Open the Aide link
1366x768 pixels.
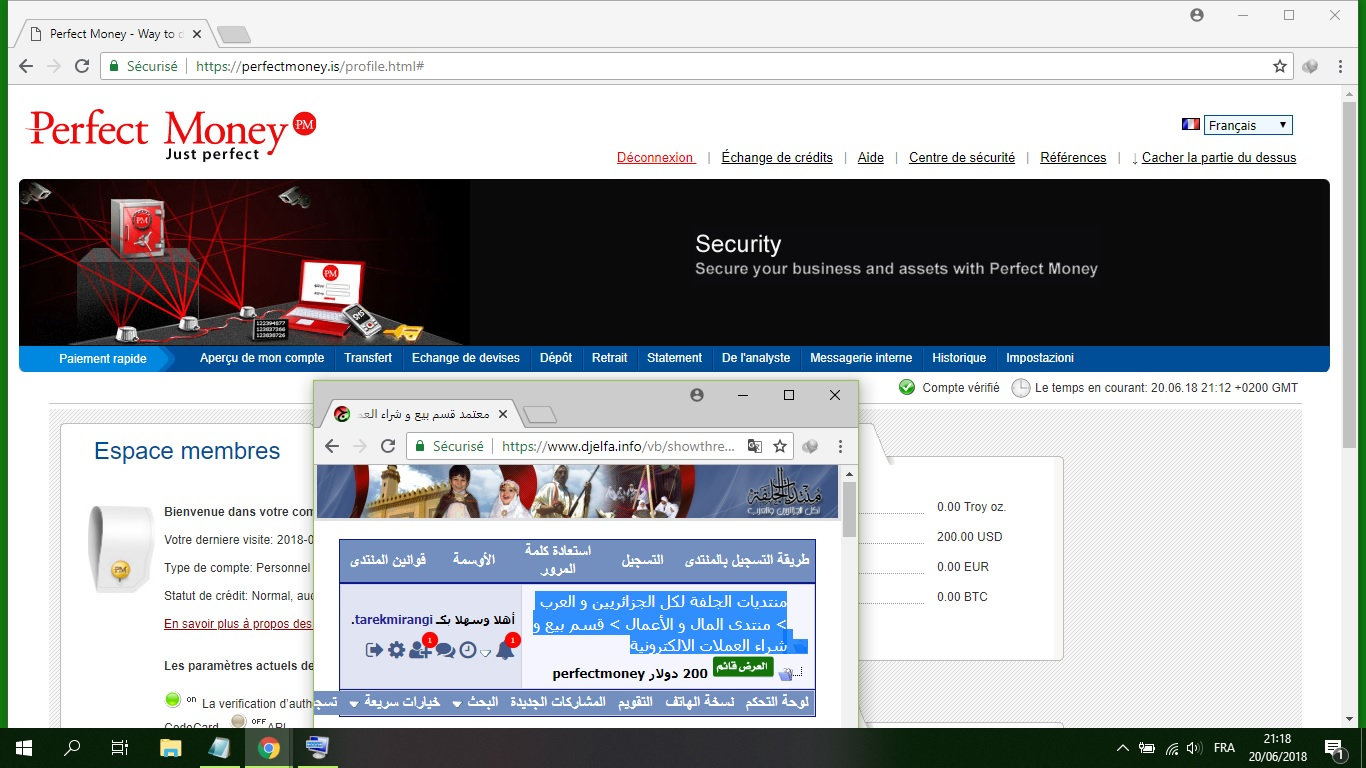pyautogui.click(x=871, y=158)
